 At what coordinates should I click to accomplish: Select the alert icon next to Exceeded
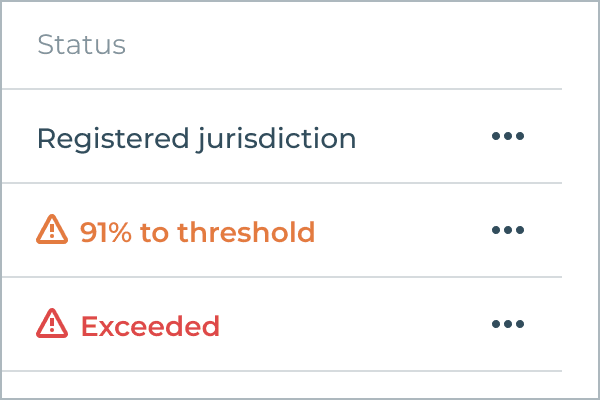click(x=52, y=323)
